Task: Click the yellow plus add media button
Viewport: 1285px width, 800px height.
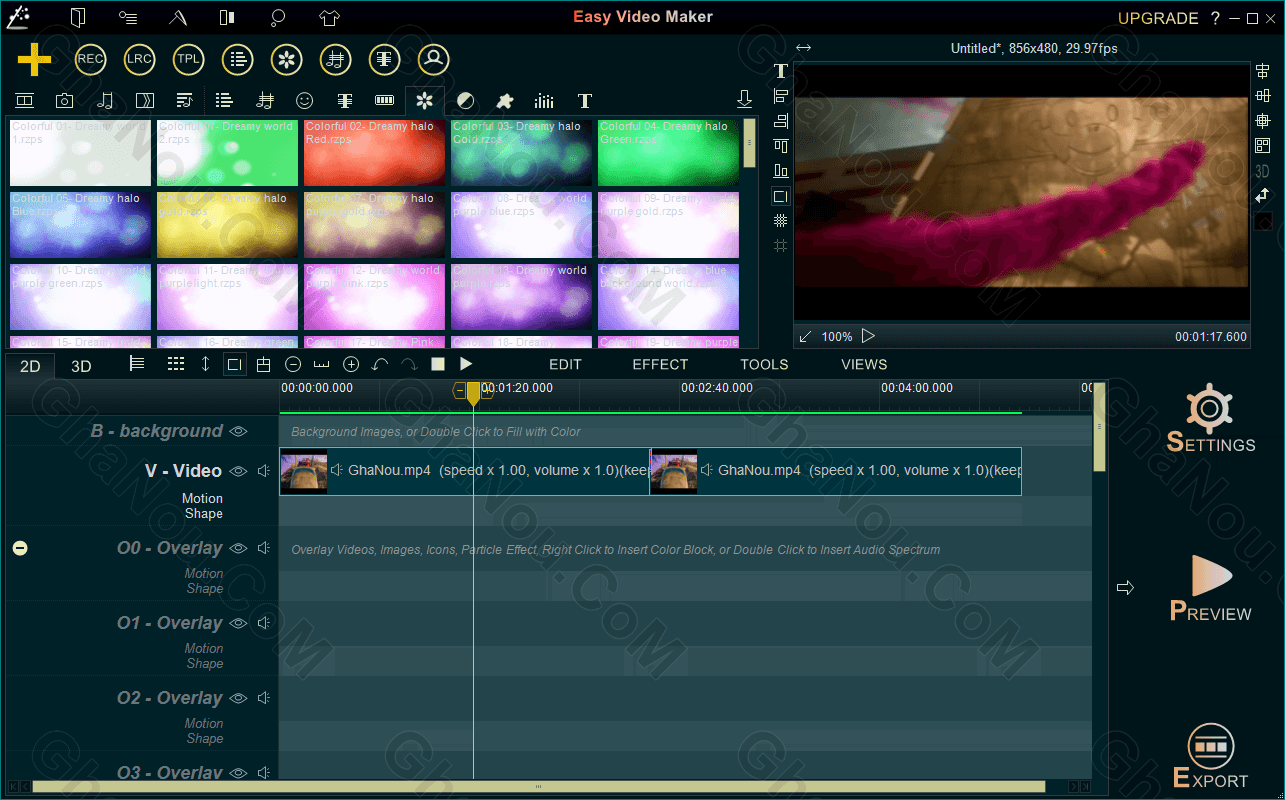Action: [x=34, y=60]
